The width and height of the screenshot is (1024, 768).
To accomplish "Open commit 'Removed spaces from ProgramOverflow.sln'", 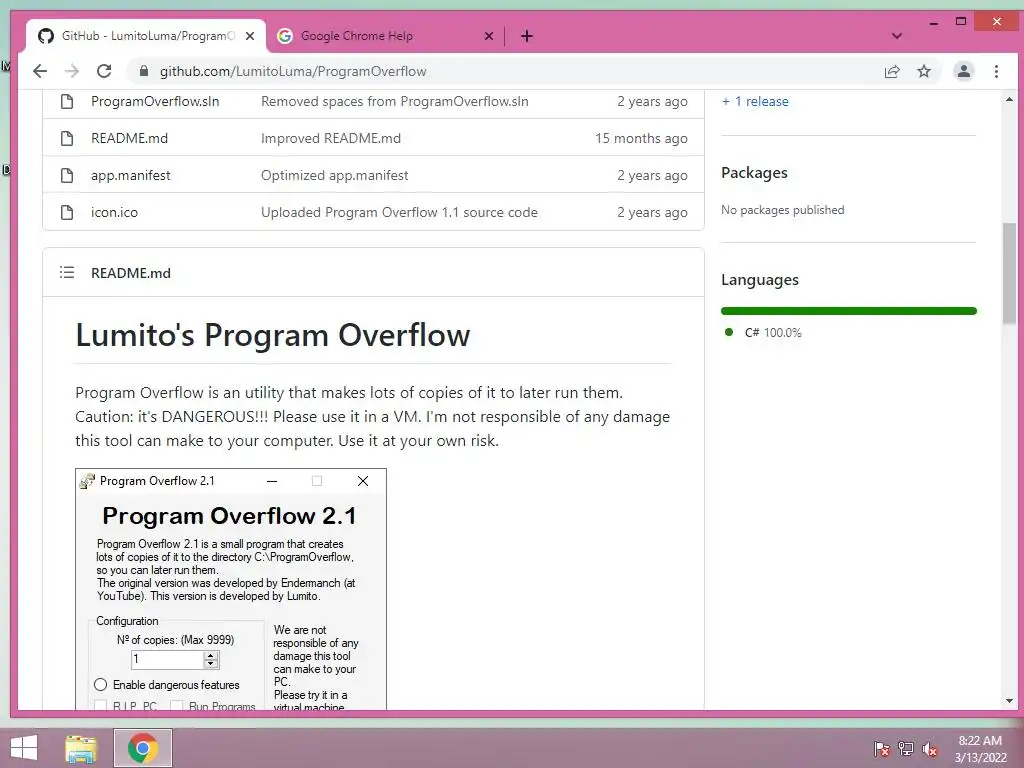I will tap(394, 101).
